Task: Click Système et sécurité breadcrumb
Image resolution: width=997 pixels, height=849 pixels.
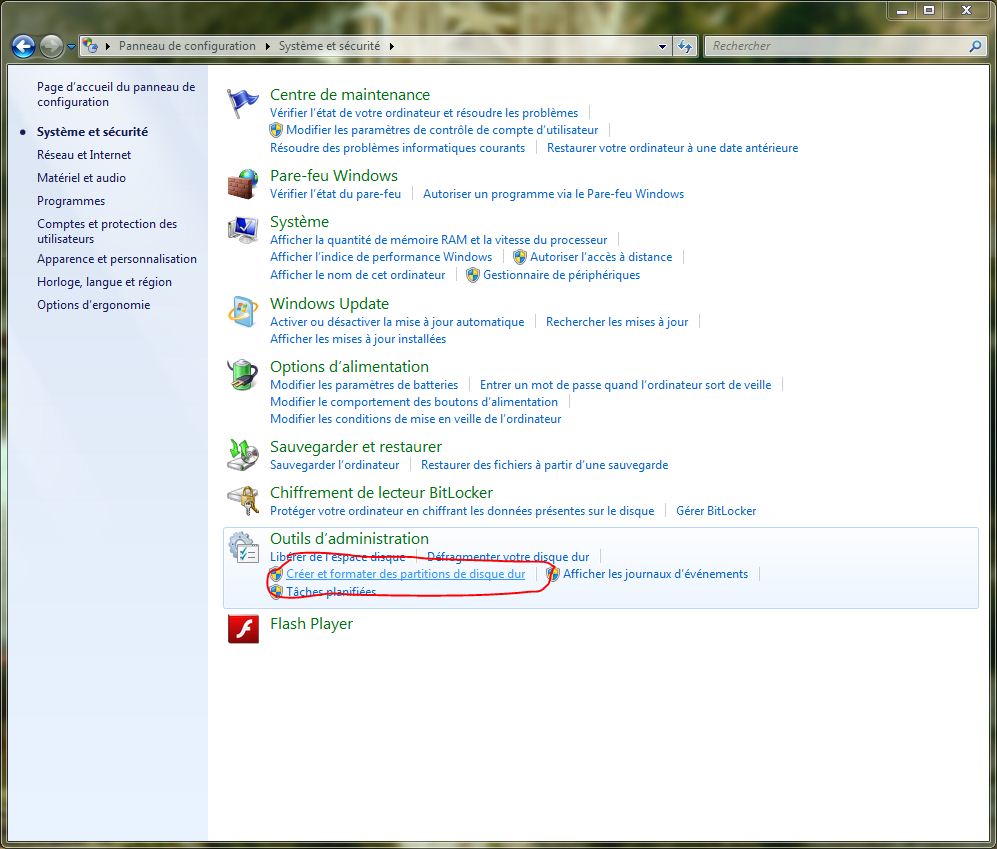Action: (329, 46)
